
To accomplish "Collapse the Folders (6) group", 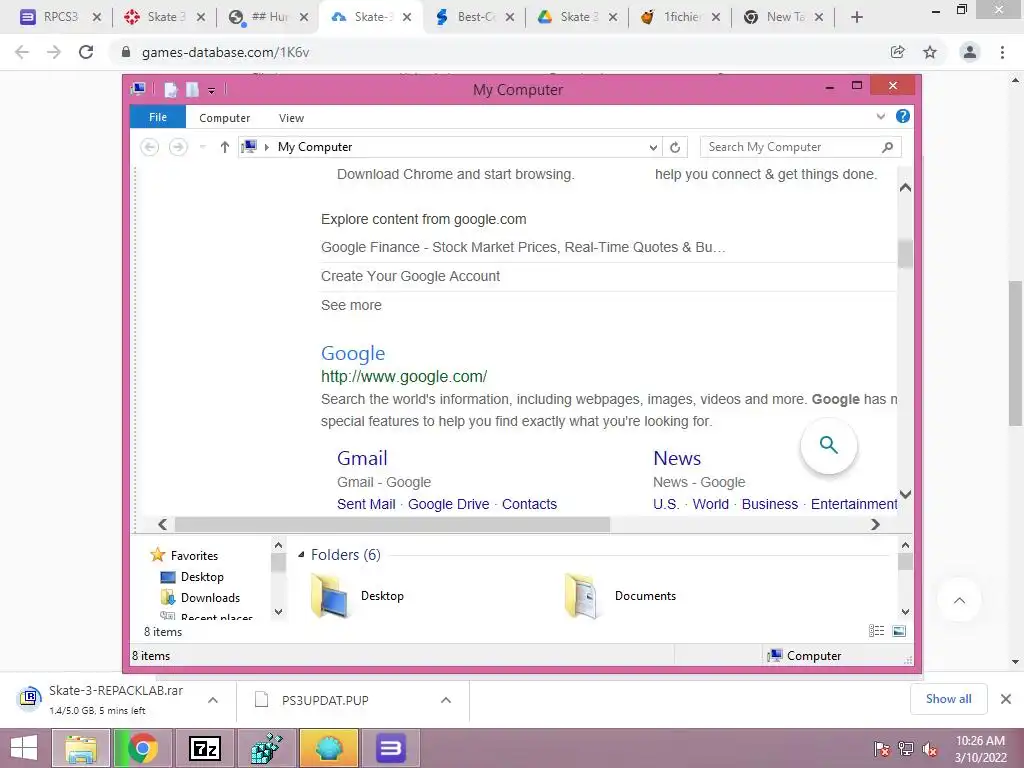I will (x=301, y=554).
